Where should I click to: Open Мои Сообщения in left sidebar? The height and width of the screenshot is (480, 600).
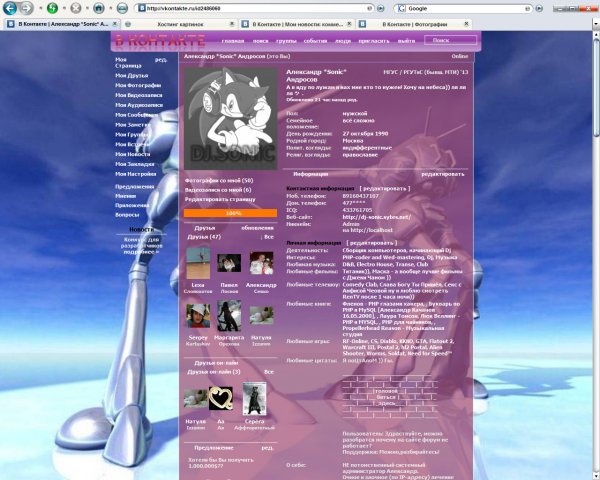point(136,115)
